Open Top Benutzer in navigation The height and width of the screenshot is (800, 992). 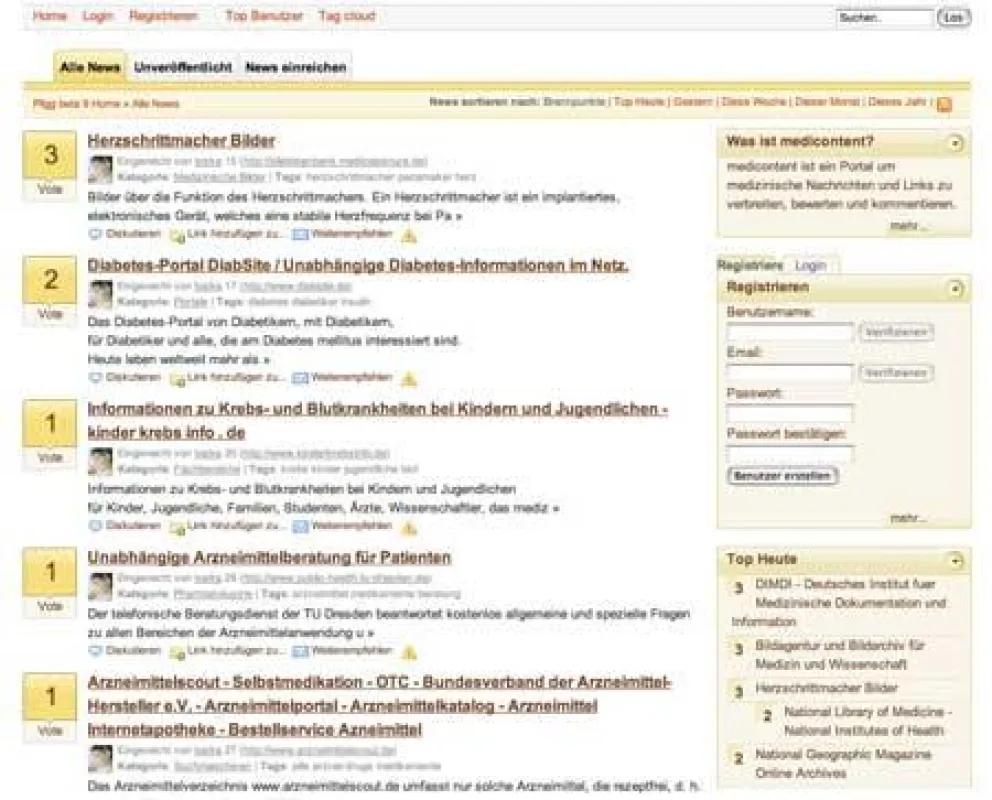pos(264,16)
